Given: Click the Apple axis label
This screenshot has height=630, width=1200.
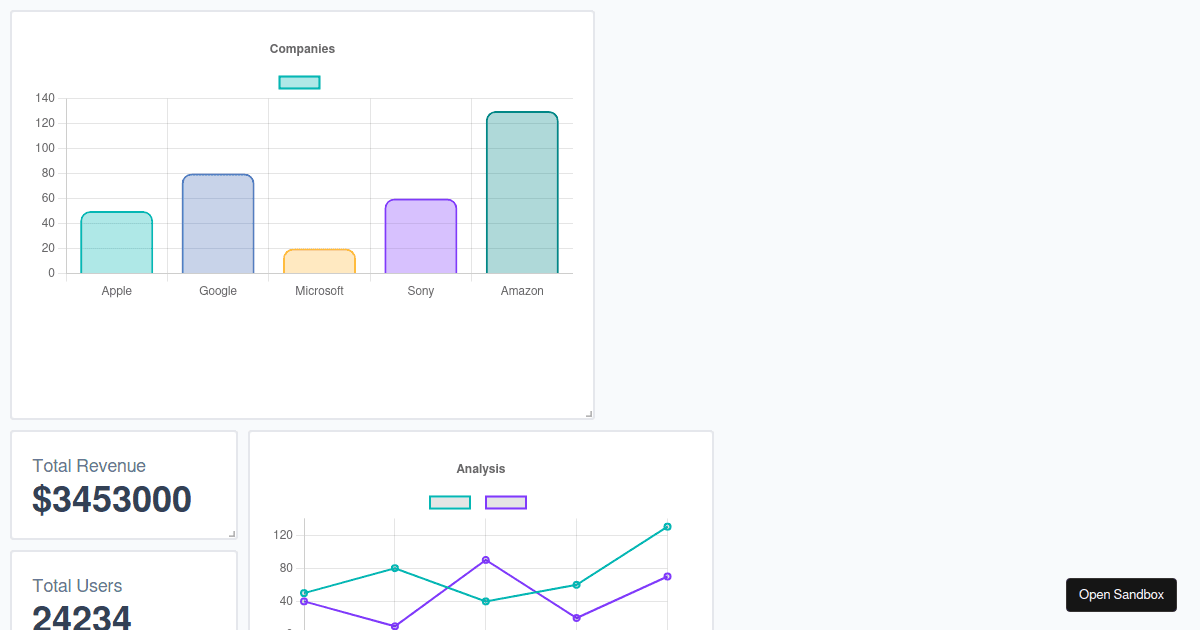Looking at the screenshot, I should click(x=117, y=291).
